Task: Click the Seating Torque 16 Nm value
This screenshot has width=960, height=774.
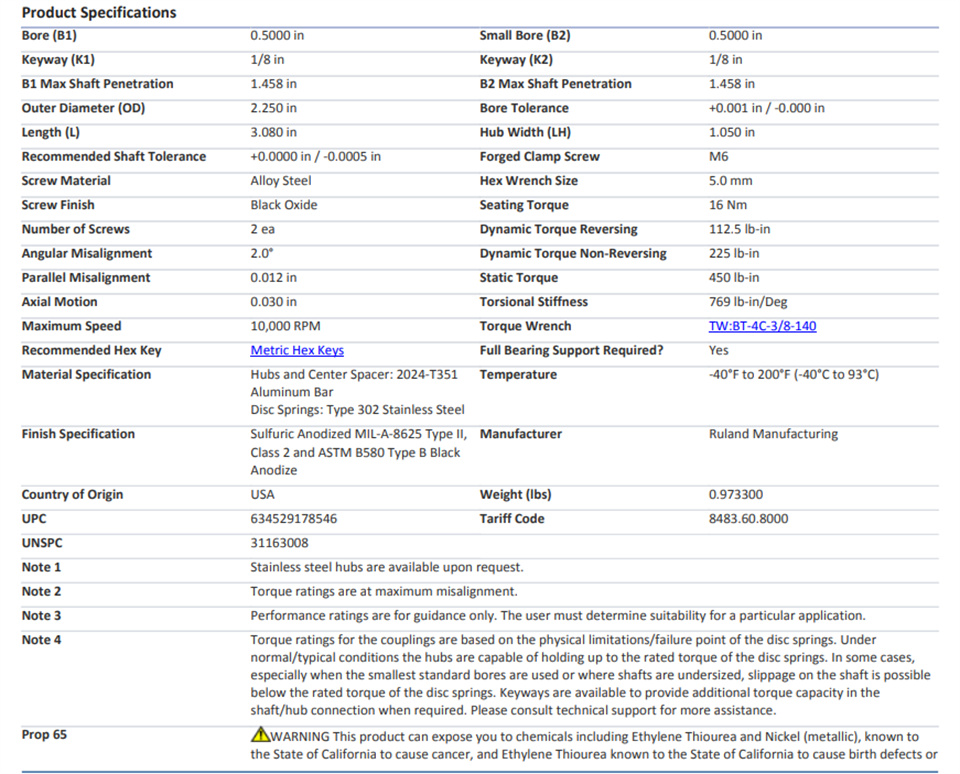Action: 727,205
